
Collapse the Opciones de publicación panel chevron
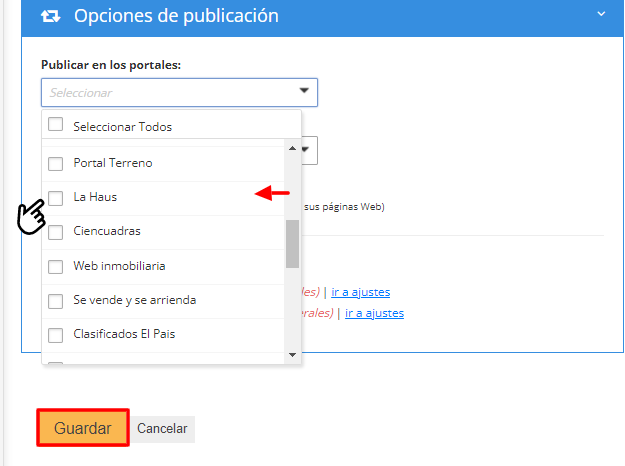click(x=600, y=15)
